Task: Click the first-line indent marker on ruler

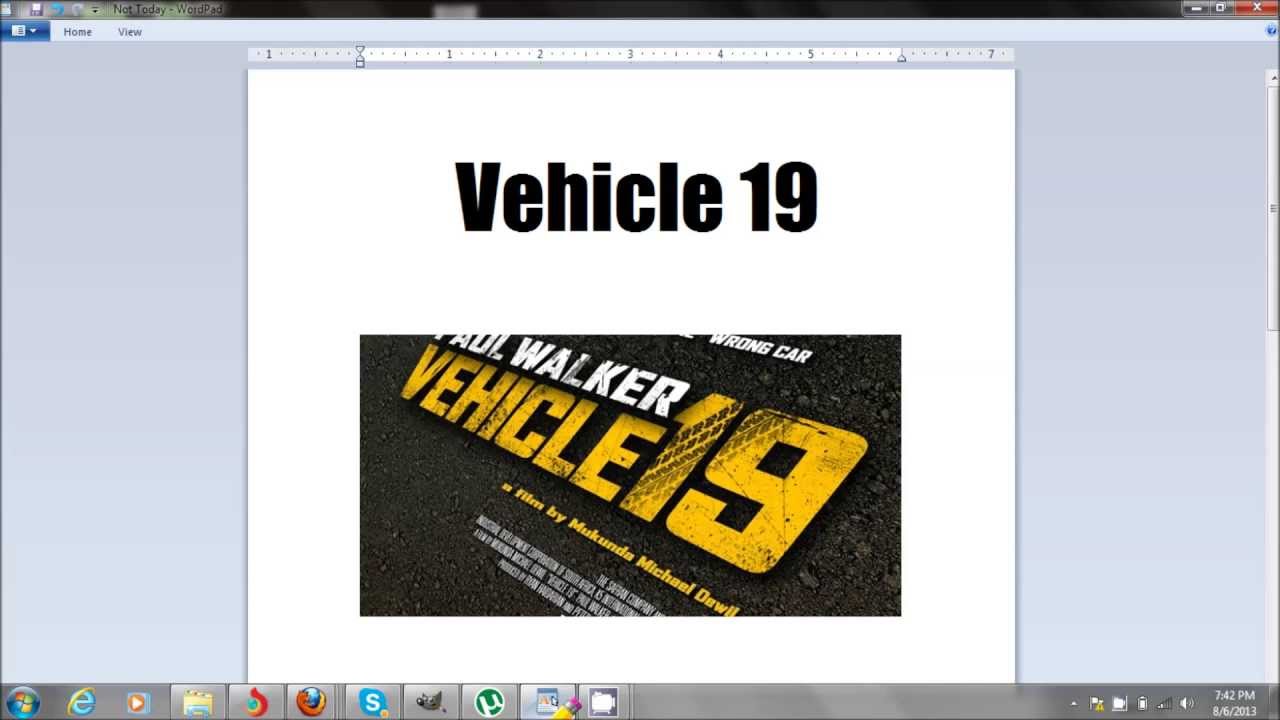Action: [x=360, y=50]
